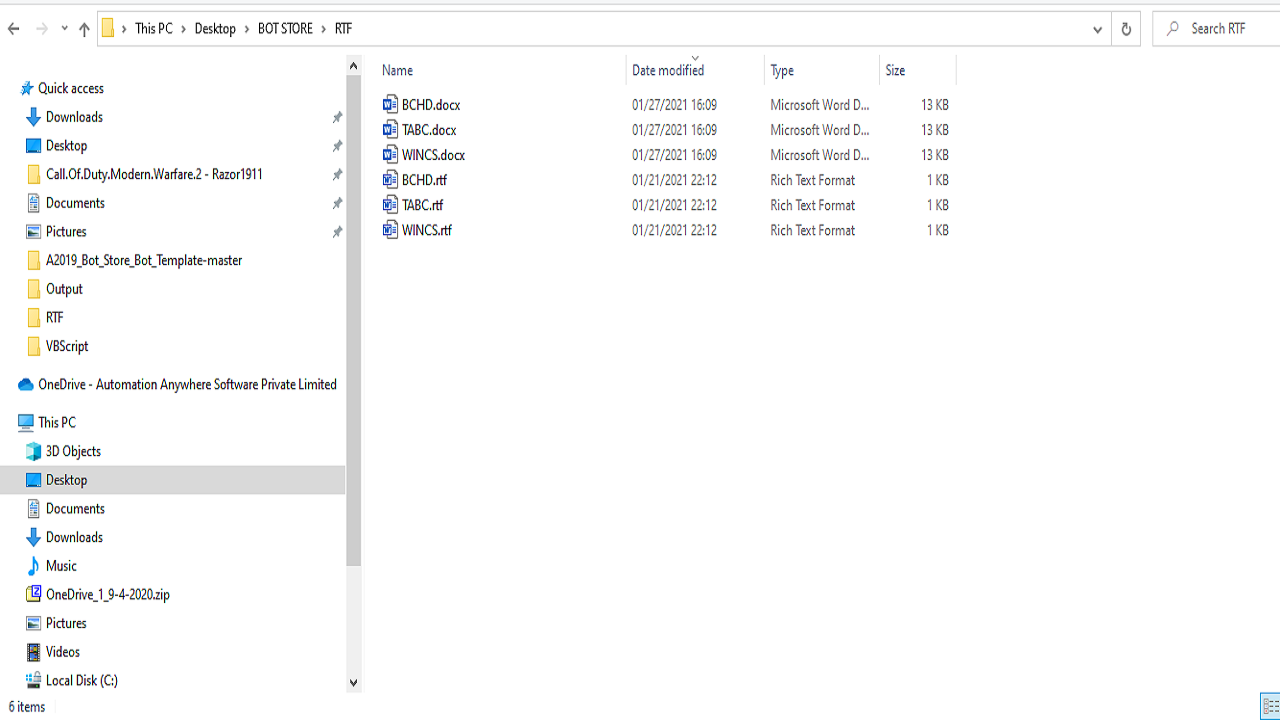Open the Music note icon
The image size is (1280, 720).
[x=34, y=566]
